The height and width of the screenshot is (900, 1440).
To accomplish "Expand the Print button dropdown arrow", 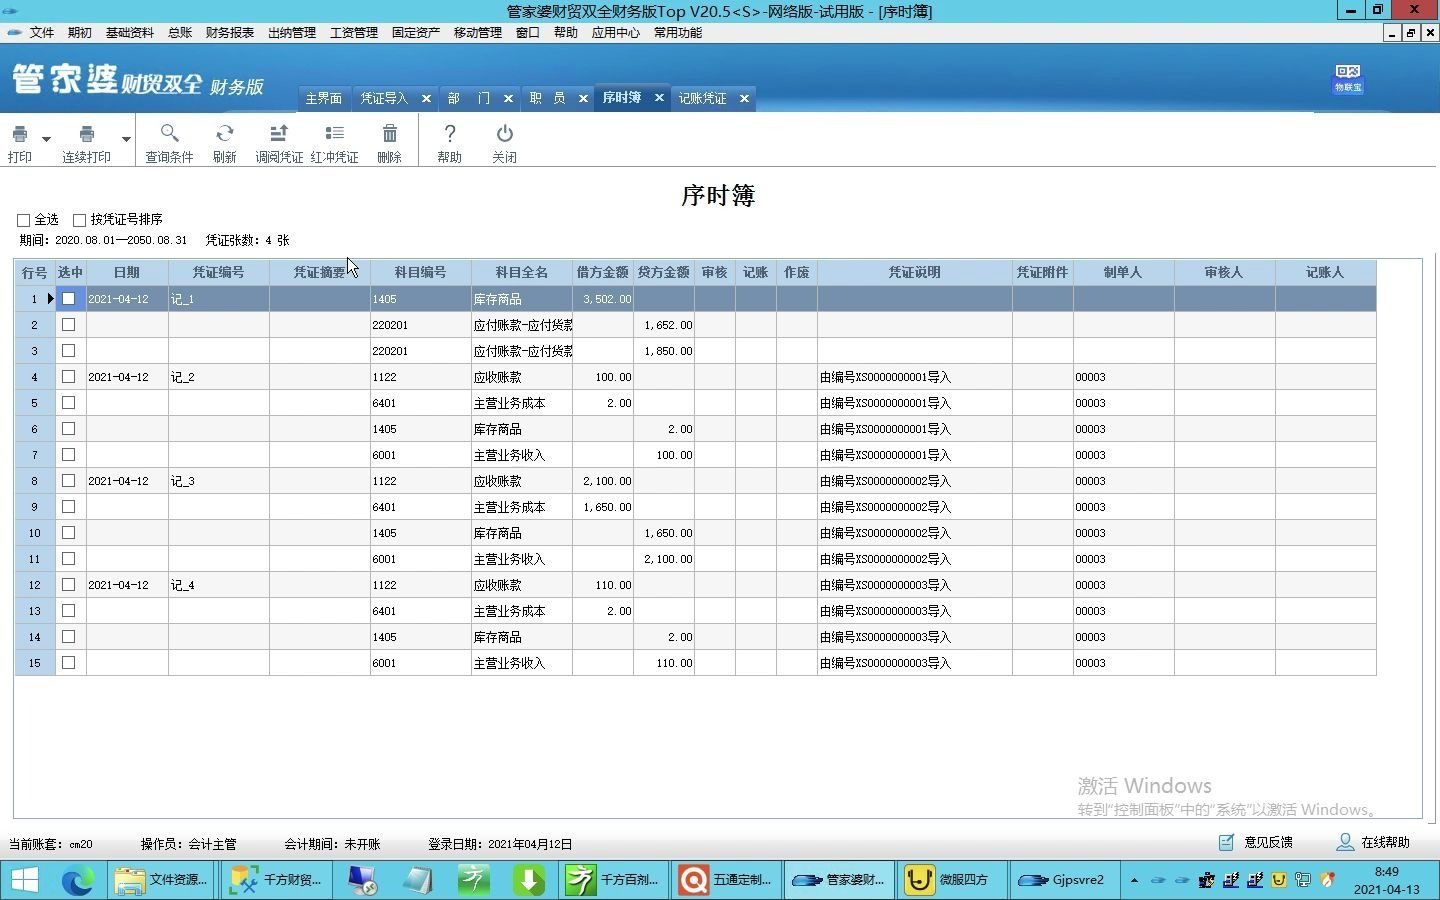I will tap(46, 139).
